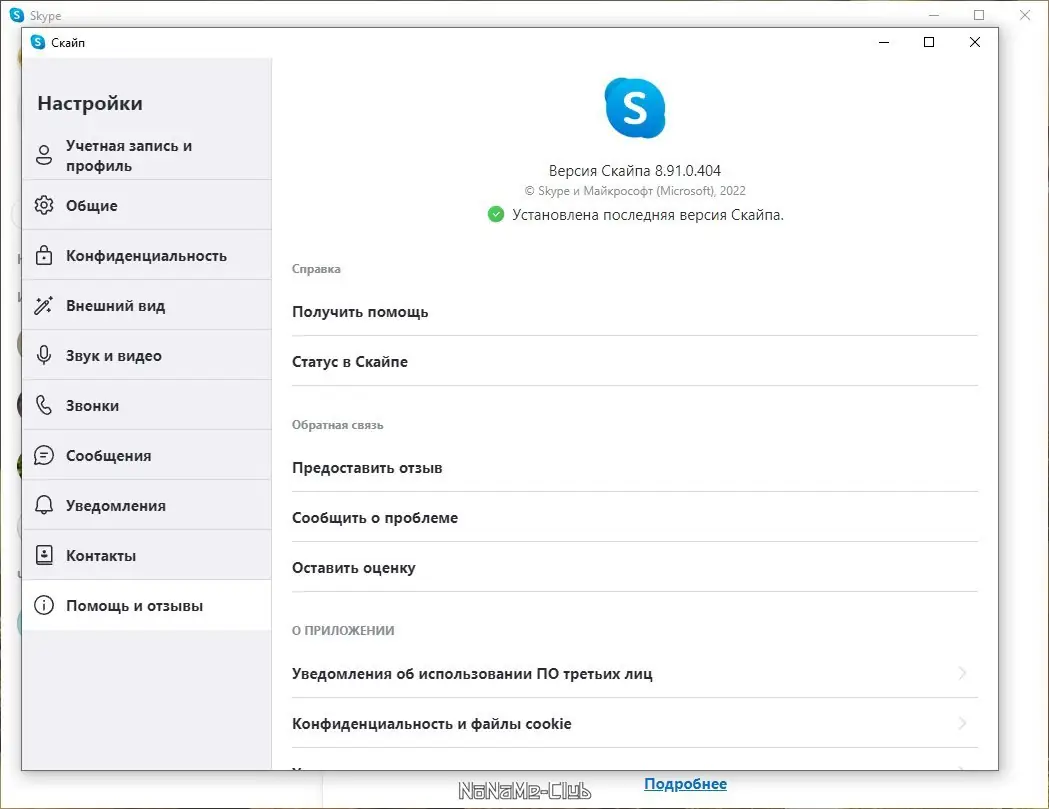Open the Звонки settings section
Image resolution: width=1049 pixels, height=809 pixels.
[x=147, y=406]
